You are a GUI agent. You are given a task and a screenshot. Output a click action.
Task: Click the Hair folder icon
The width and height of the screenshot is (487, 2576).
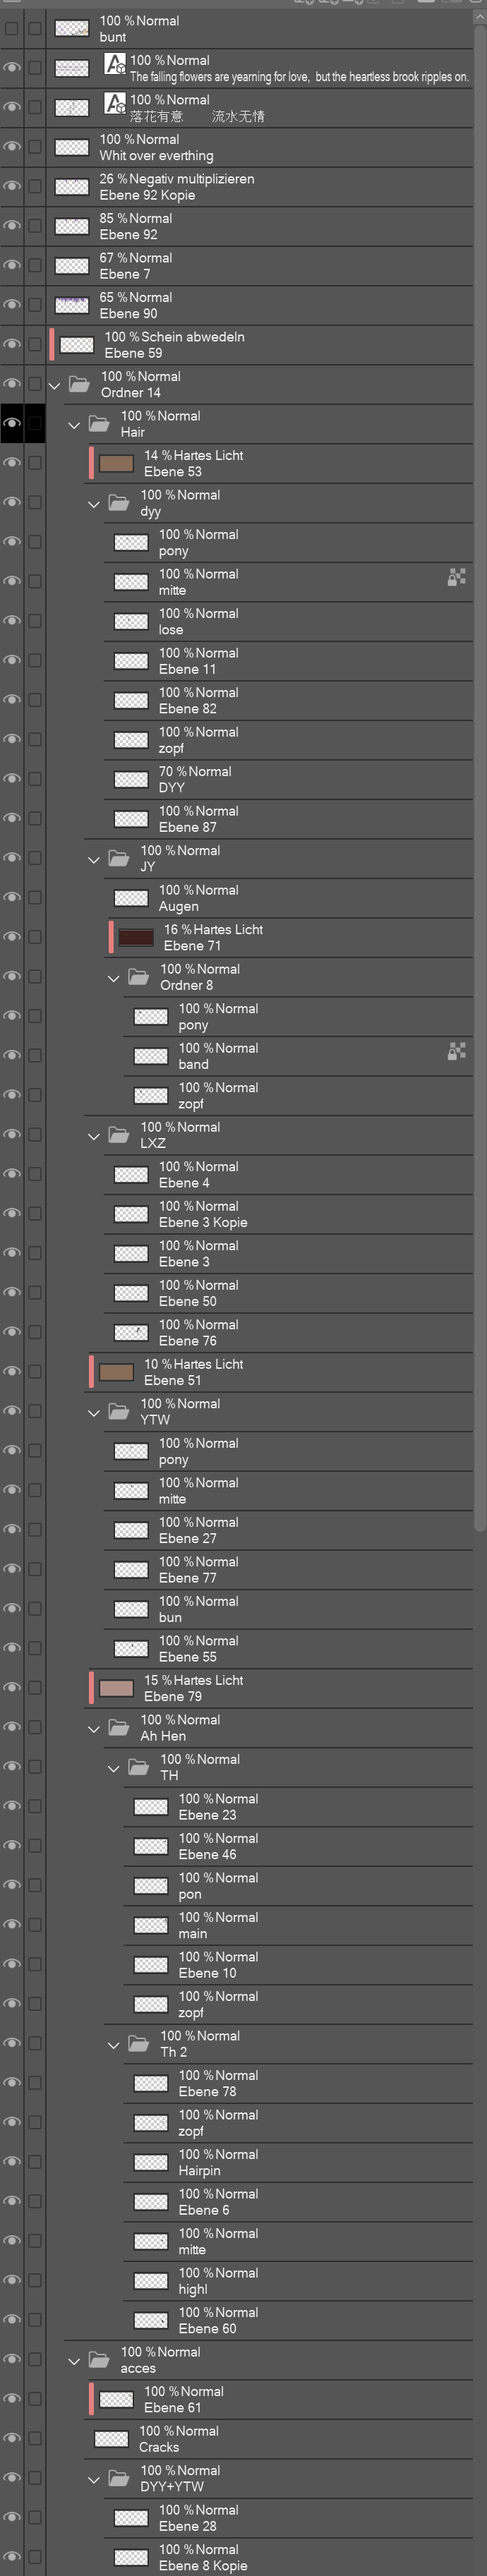(x=99, y=424)
